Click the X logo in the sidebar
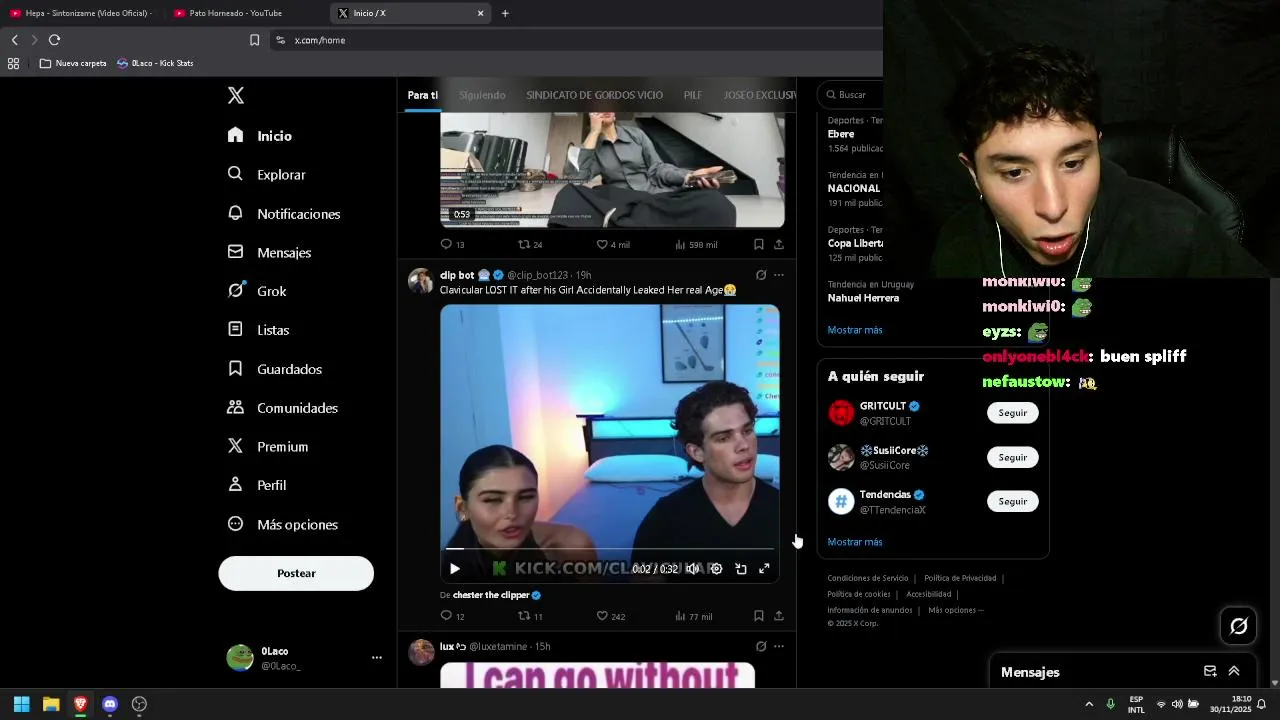Screen dimensions: 1280x720 236,96
